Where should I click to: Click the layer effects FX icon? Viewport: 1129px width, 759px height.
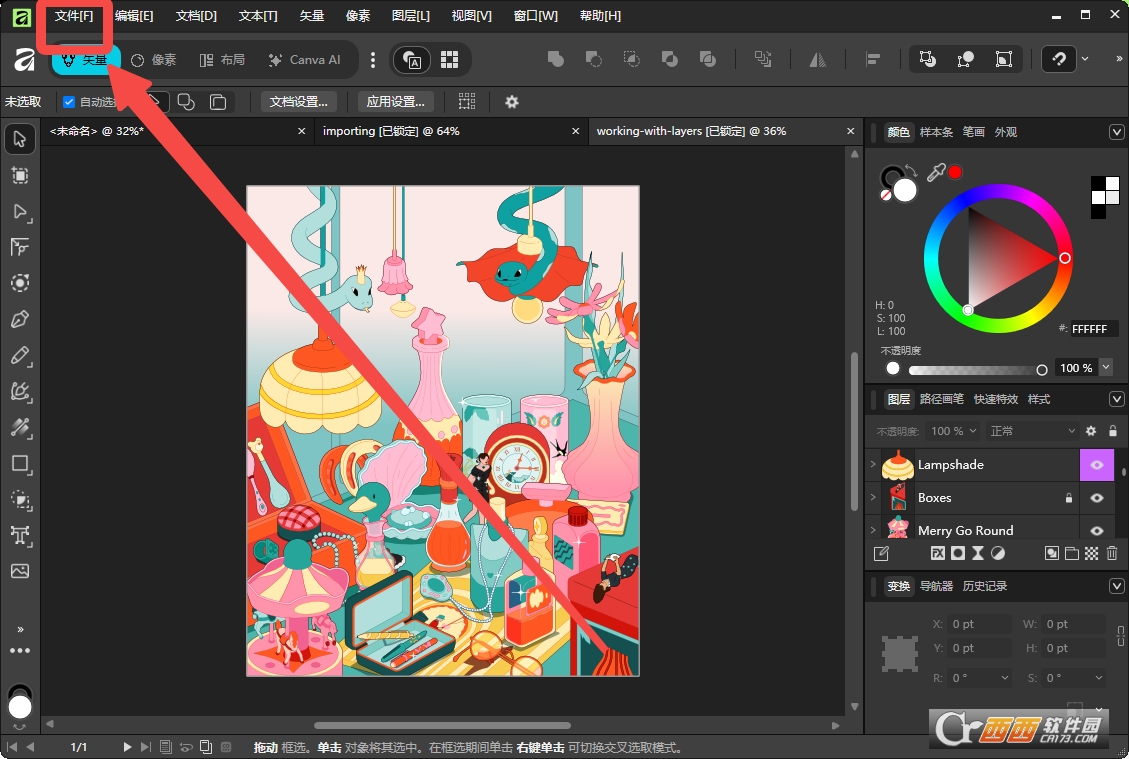click(x=937, y=553)
